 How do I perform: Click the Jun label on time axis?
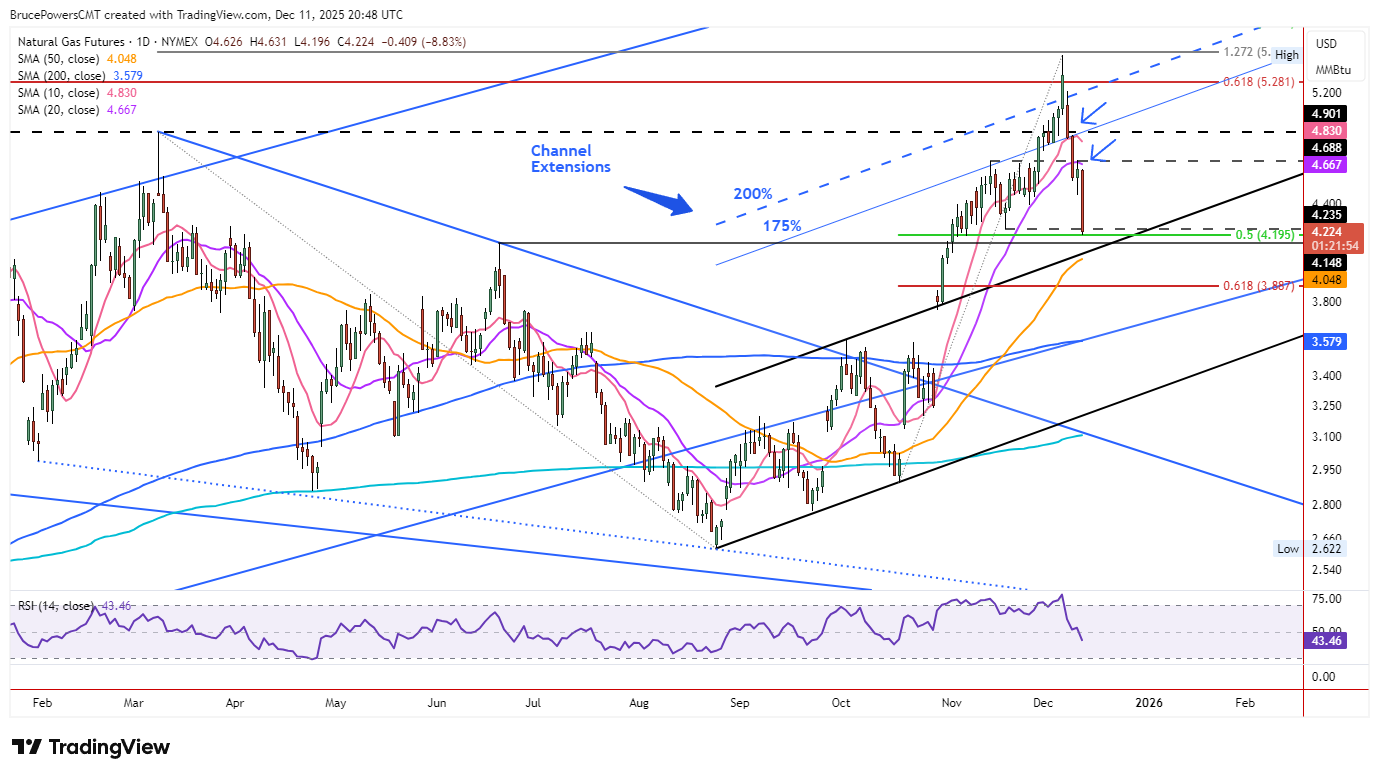[436, 703]
